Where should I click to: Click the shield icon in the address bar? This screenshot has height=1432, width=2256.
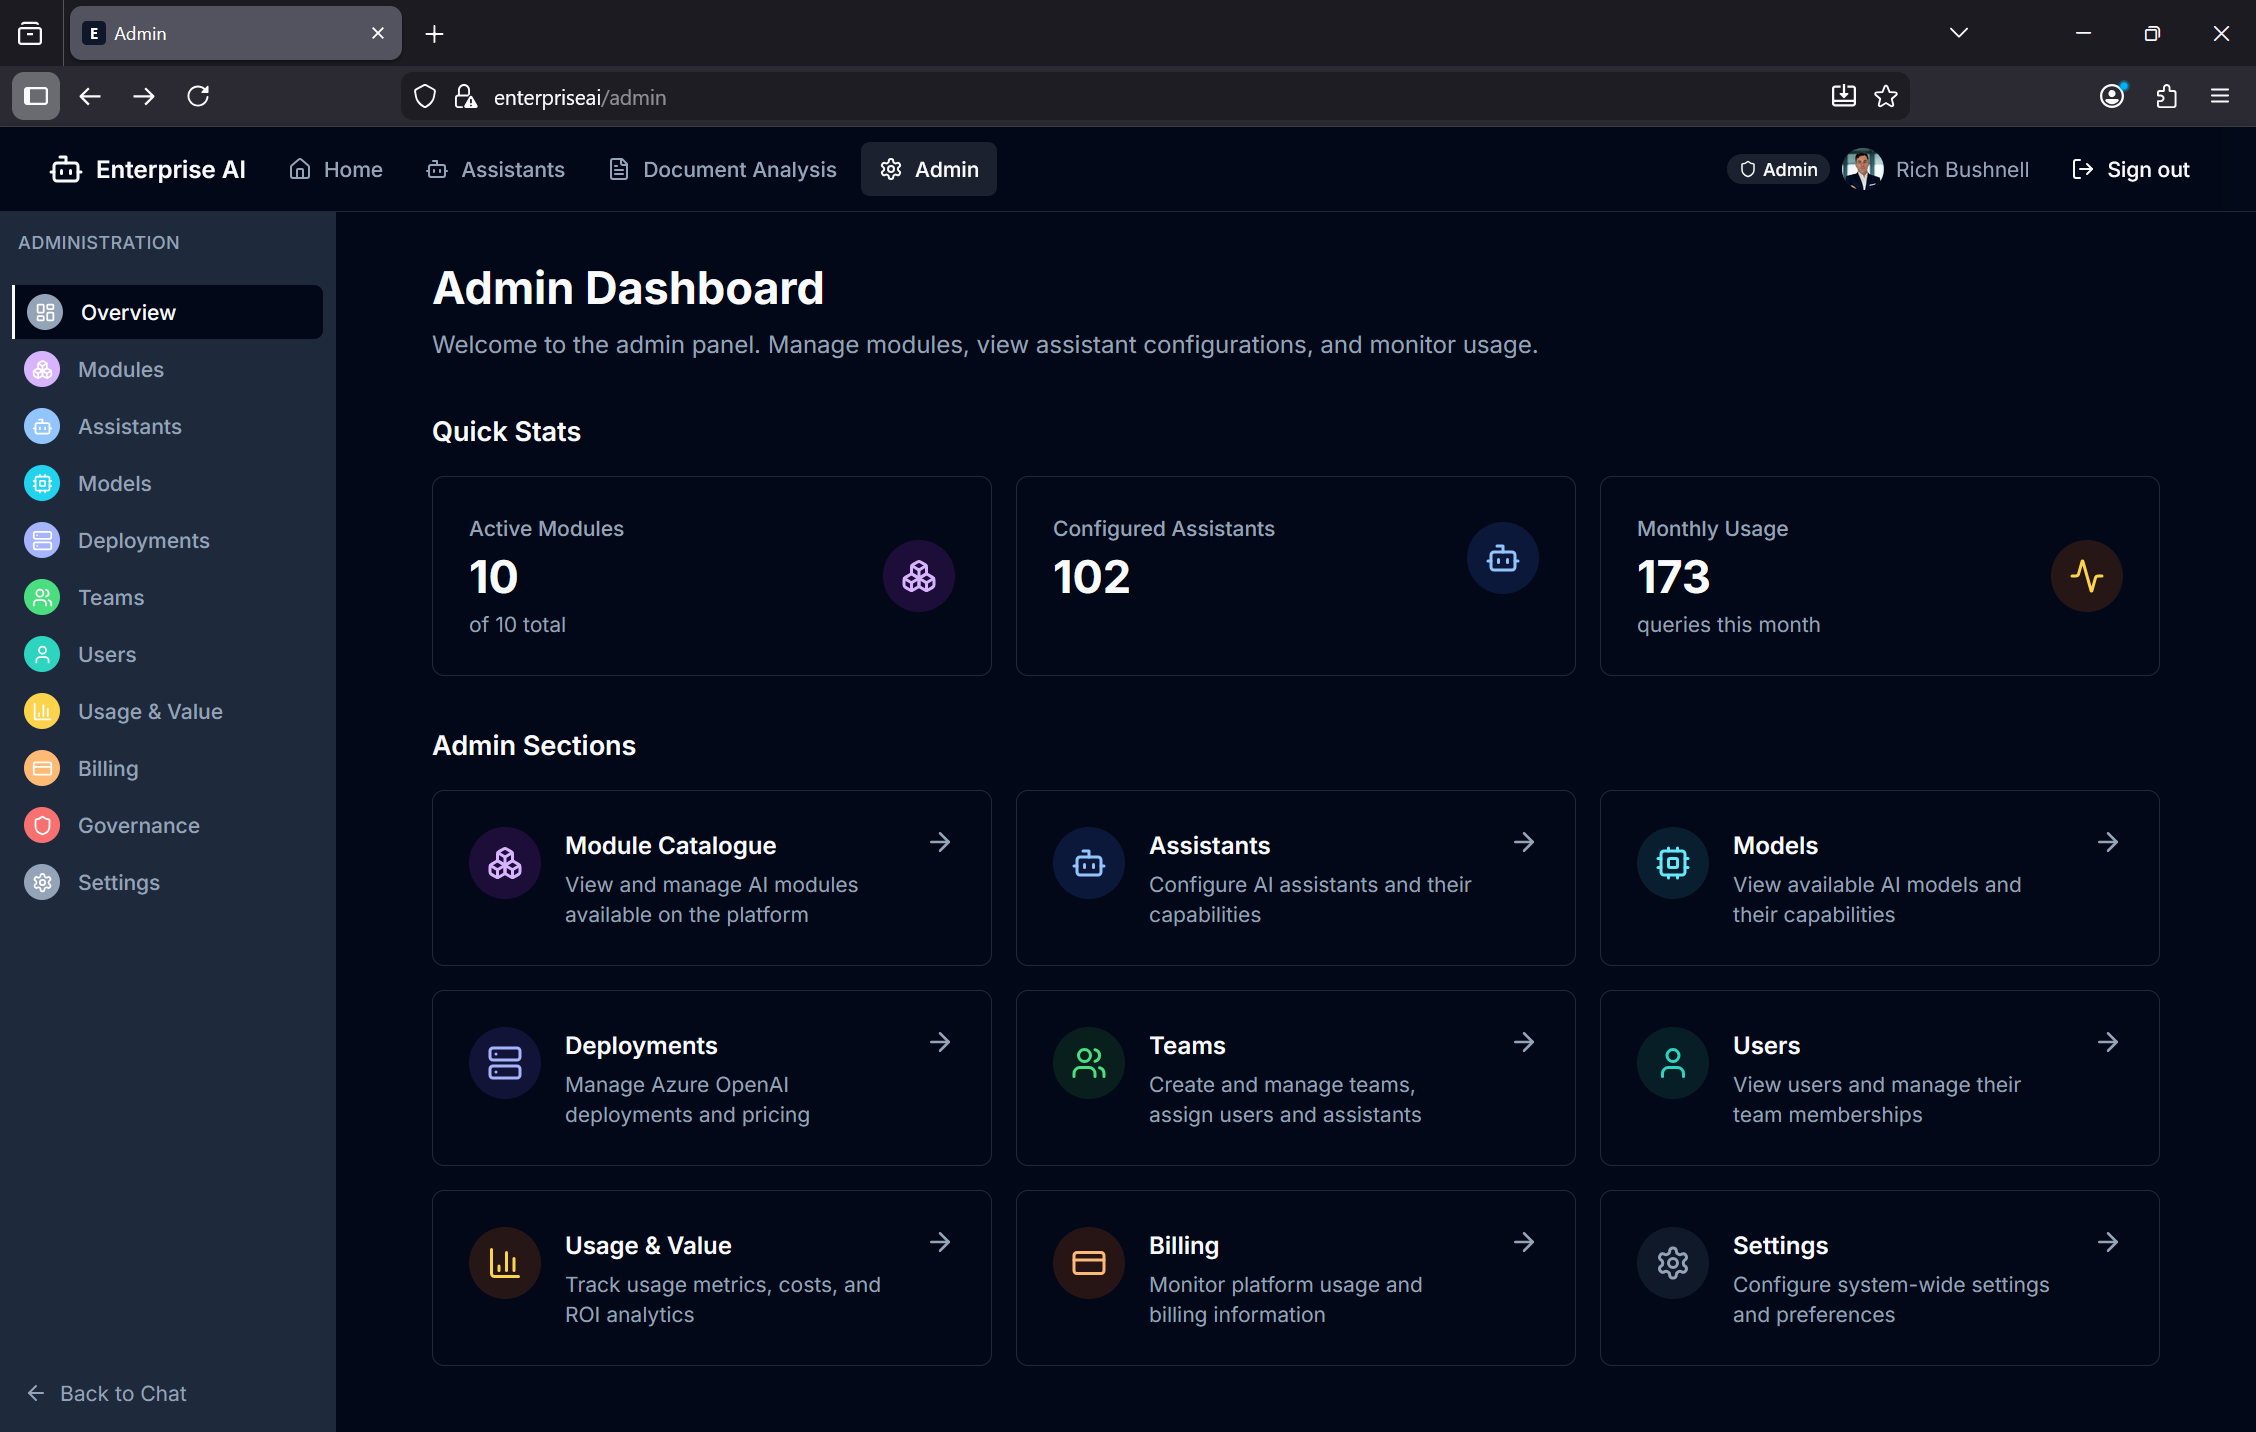424,96
